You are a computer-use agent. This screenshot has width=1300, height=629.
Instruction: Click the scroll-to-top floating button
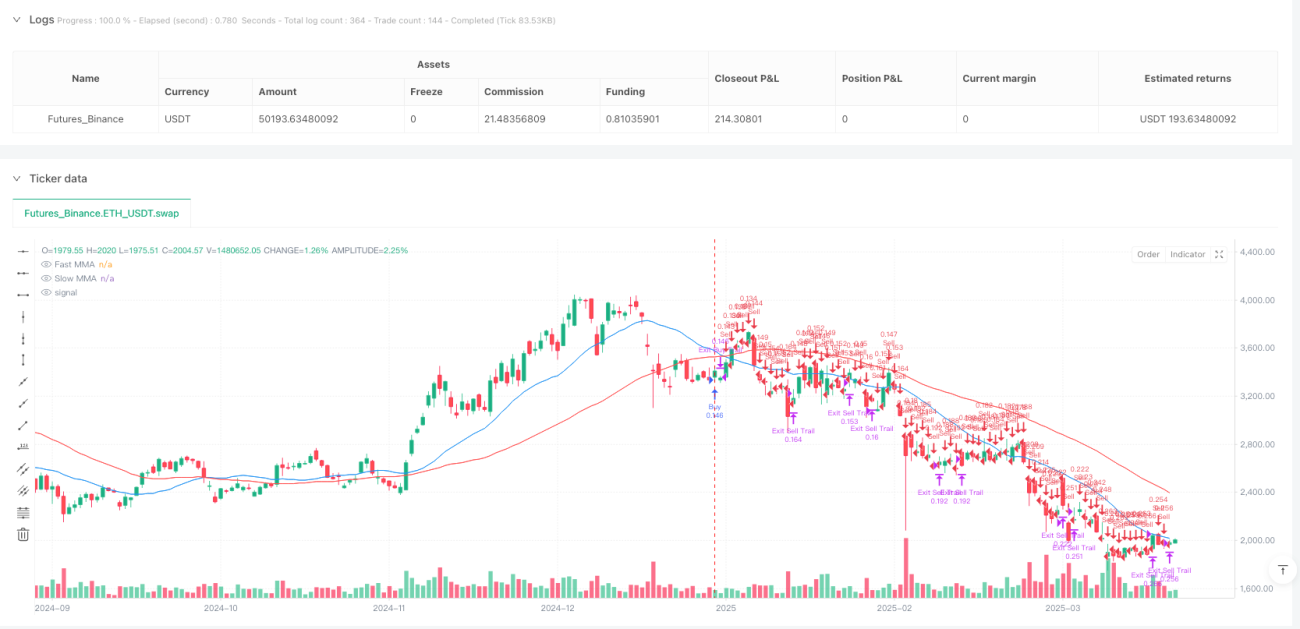click(1282, 569)
